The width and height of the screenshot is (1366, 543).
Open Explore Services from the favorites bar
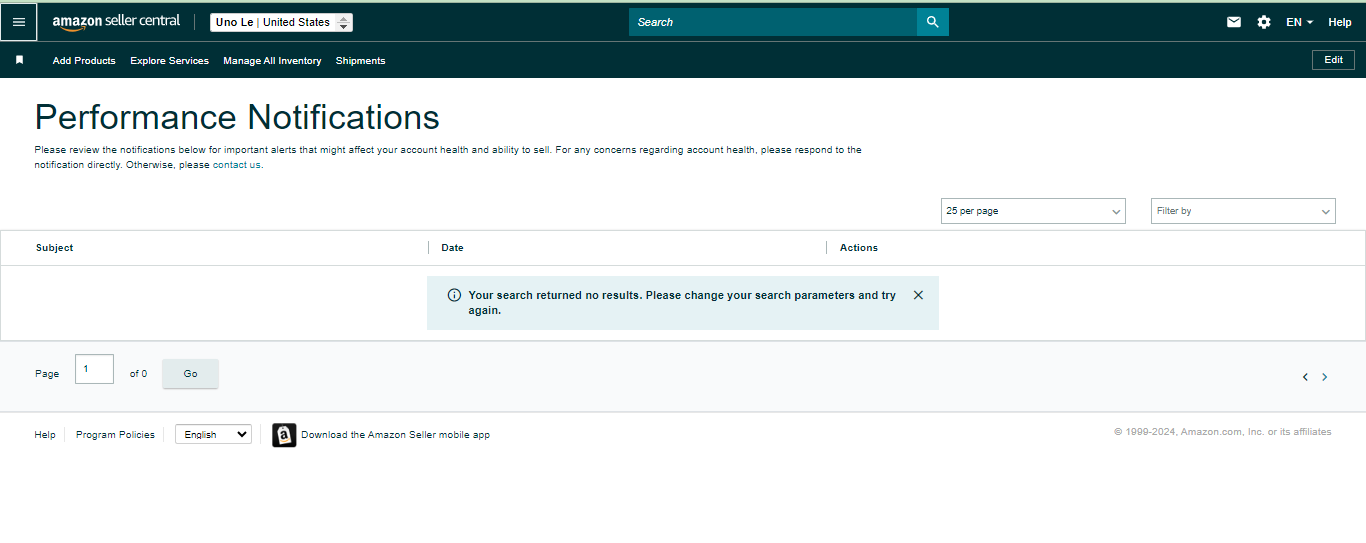tap(169, 61)
